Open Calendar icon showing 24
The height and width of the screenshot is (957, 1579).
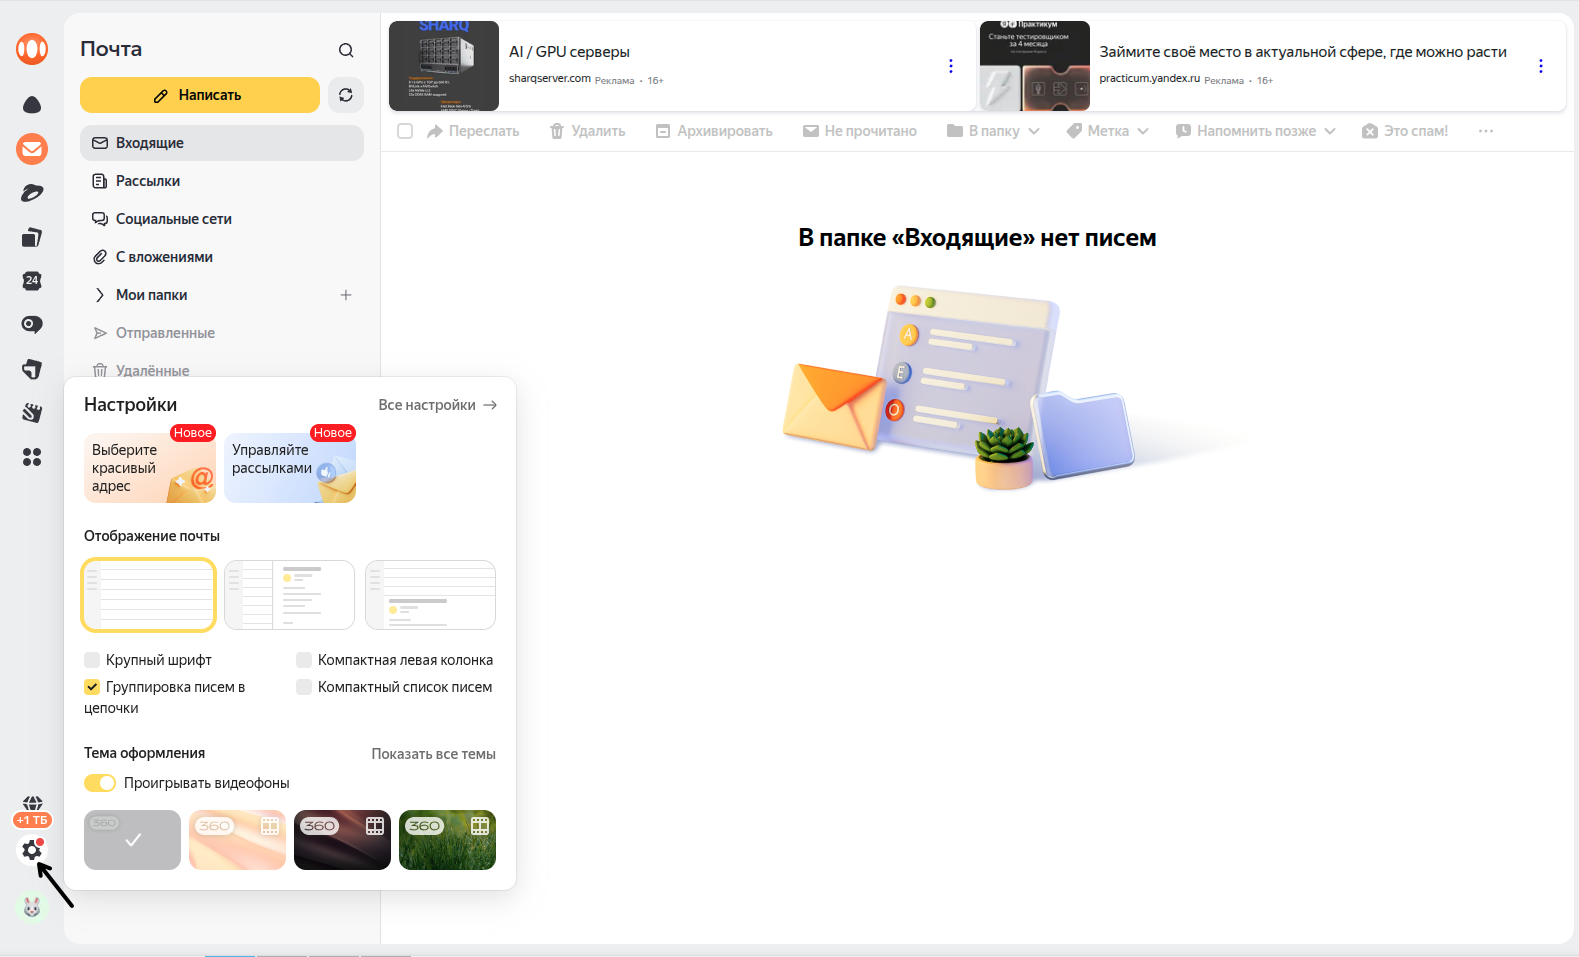pos(32,281)
